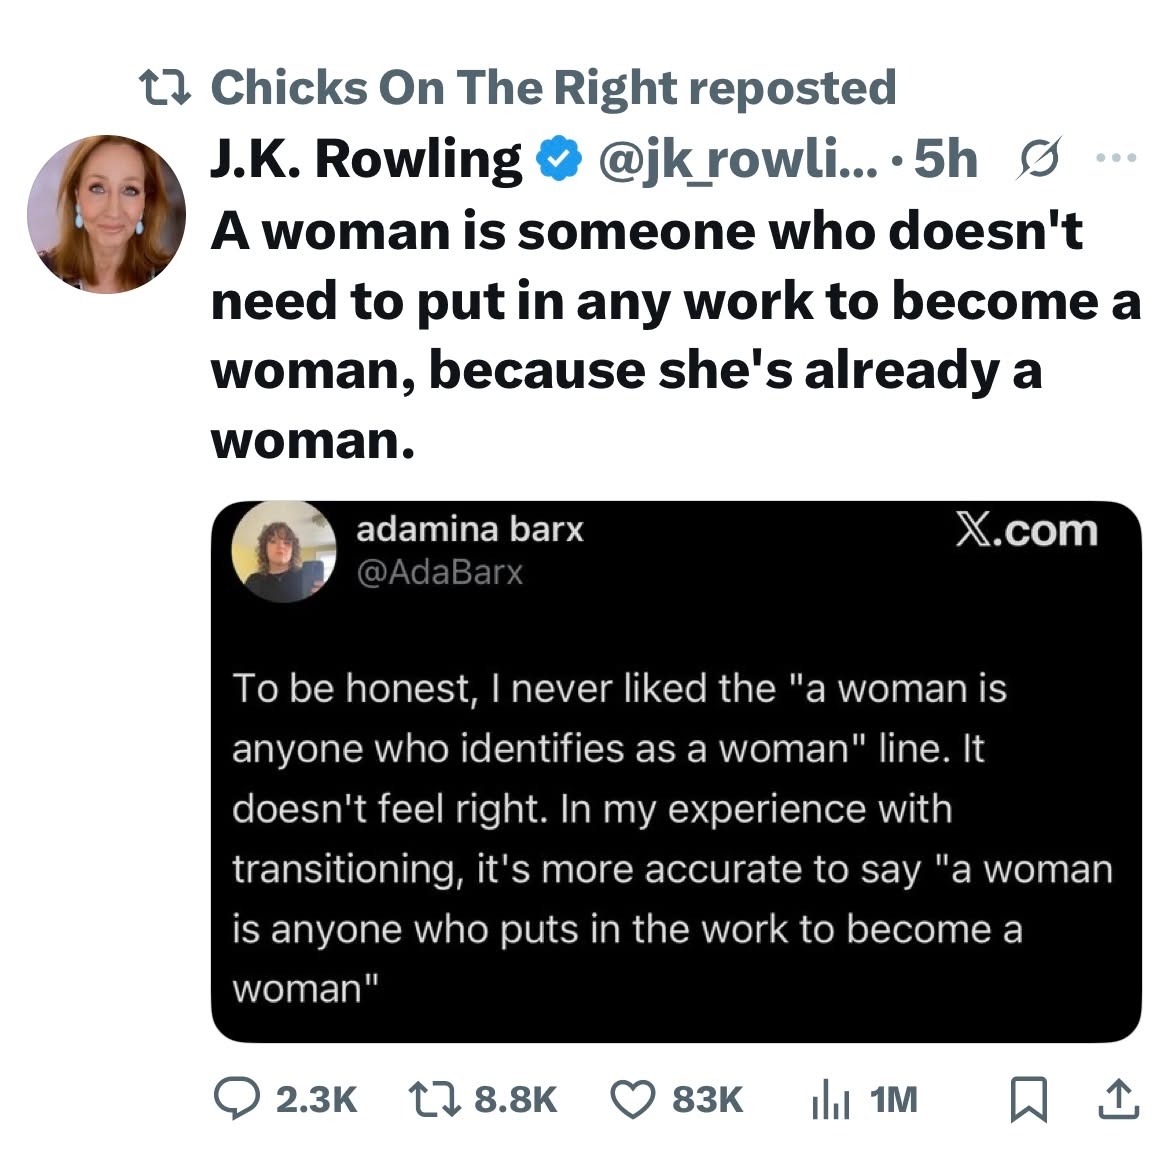Viewport: 1170px width, 1155px height.
Task: Tap the share arrow icon
Action: pyautogui.click(x=1118, y=1099)
